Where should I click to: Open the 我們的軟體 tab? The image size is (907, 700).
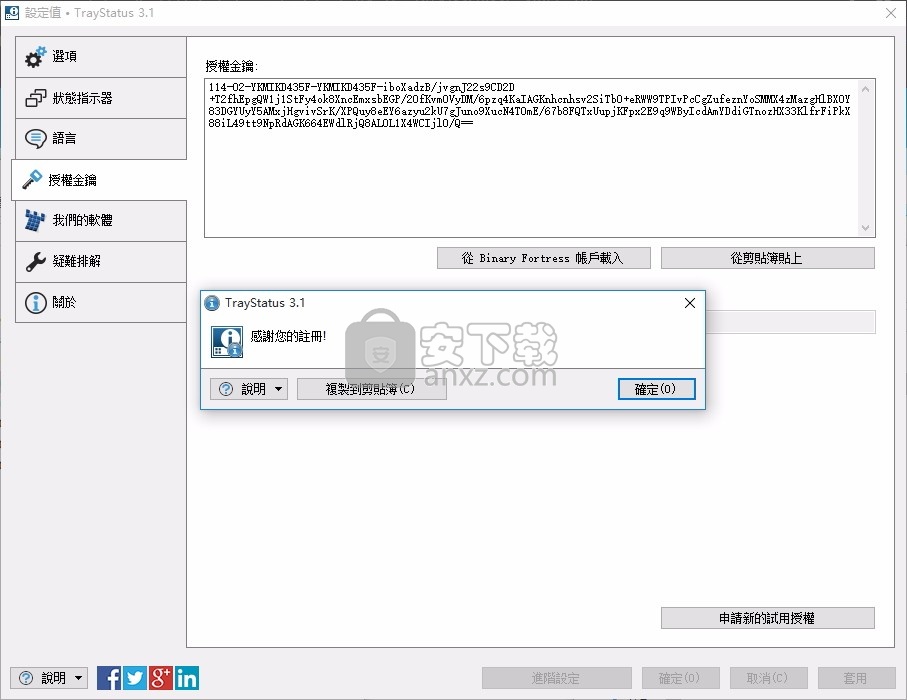tap(101, 220)
